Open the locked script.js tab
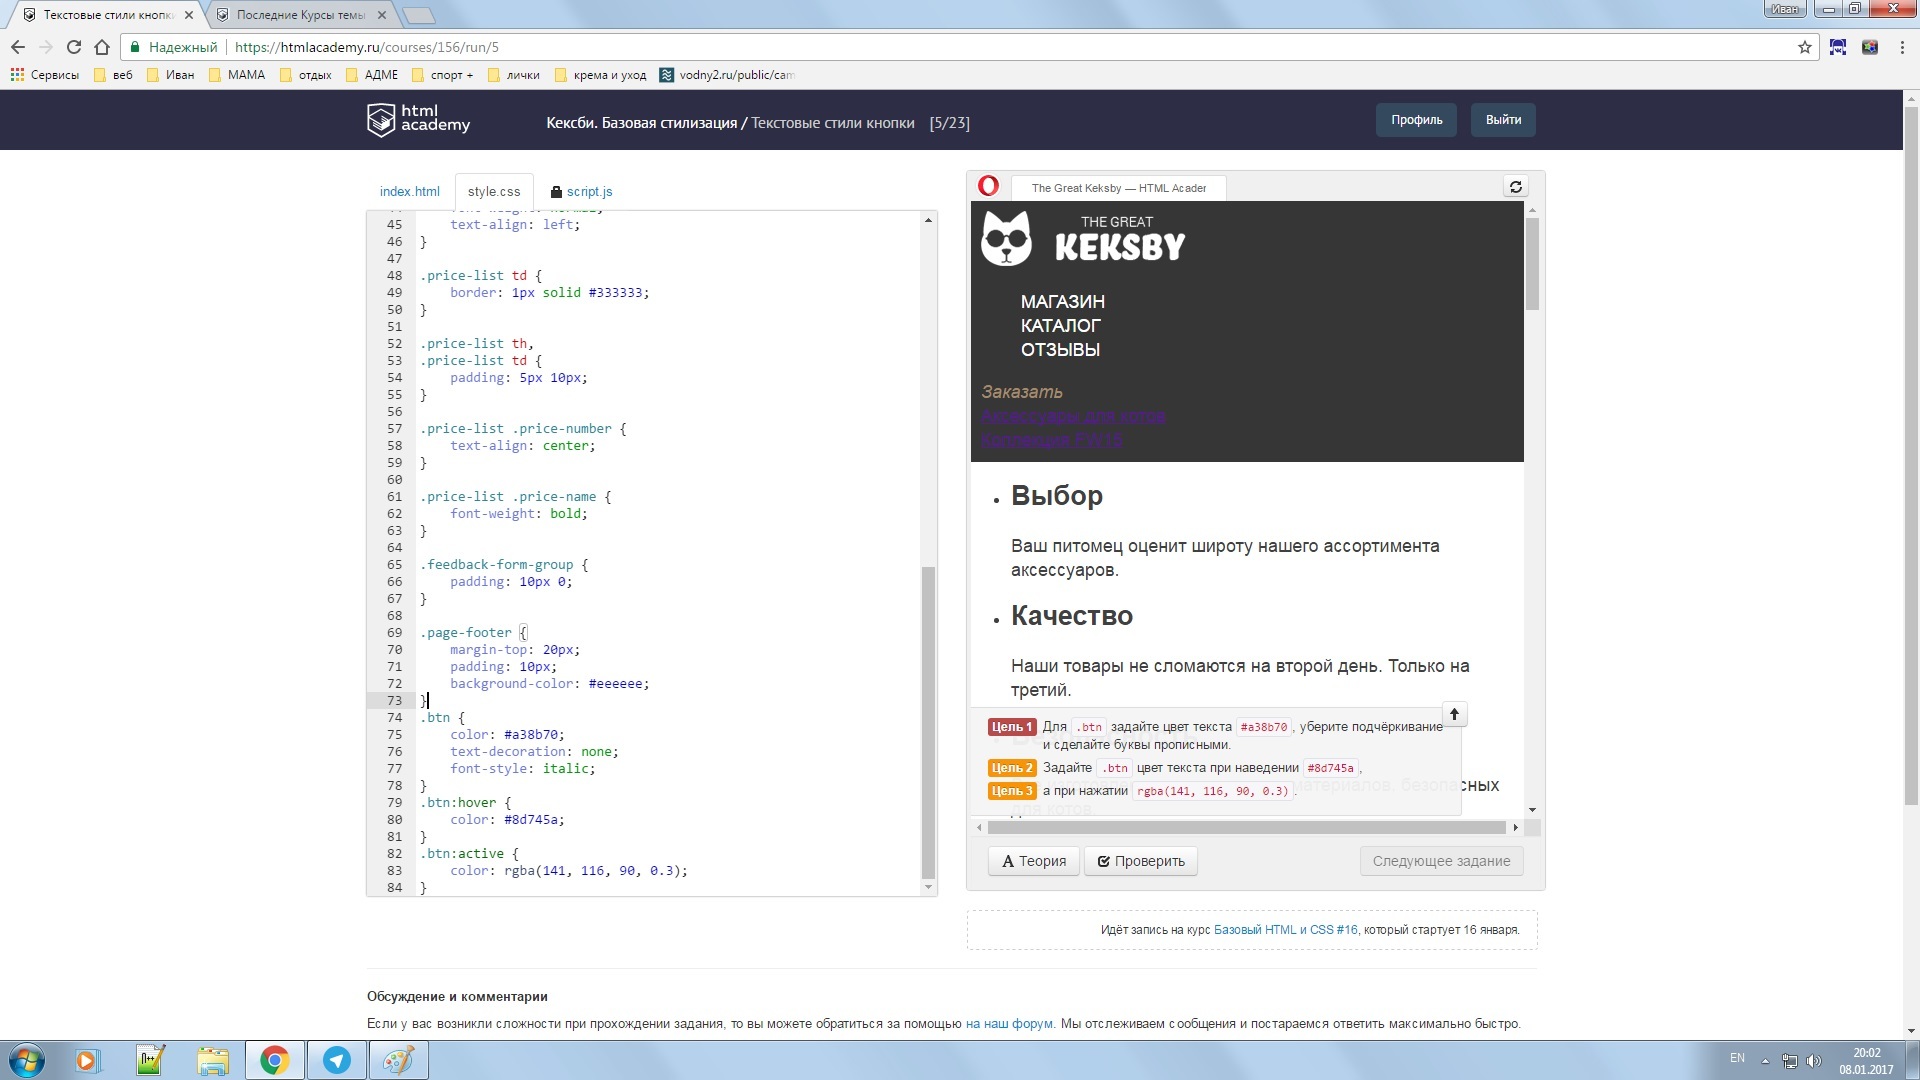Viewport: 1920px width, 1080px height. tap(582, 191)
